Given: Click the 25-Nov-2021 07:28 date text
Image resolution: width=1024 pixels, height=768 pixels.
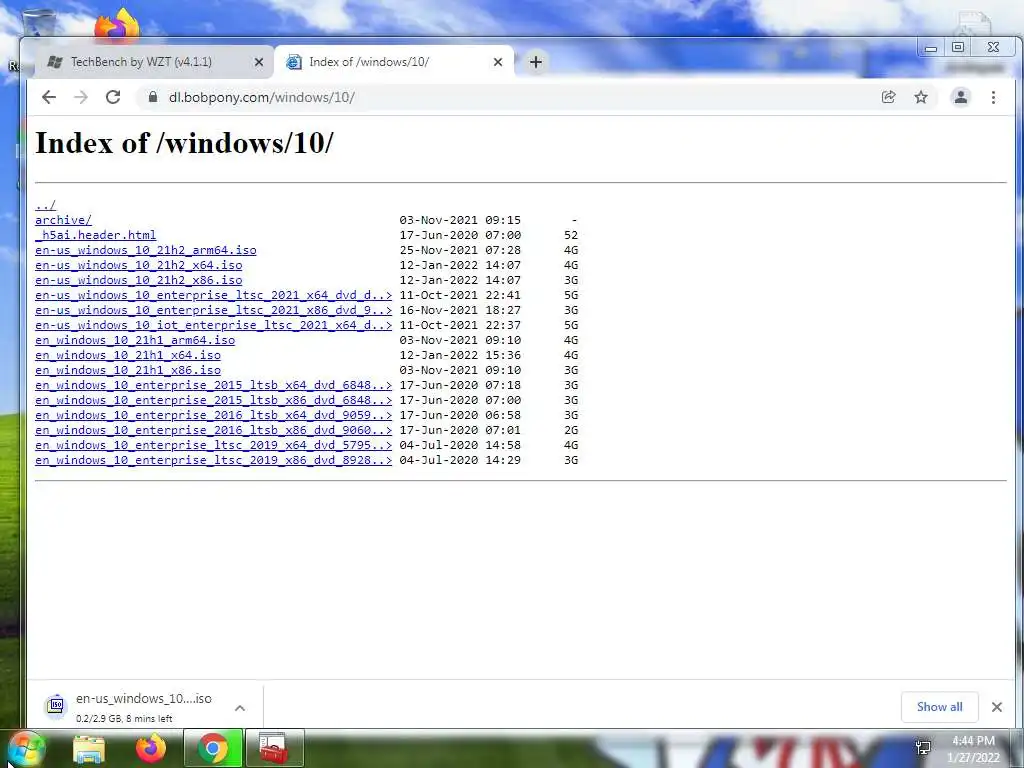Looking at the screenshot, I should pyautogui.click(x=460, y=250).
